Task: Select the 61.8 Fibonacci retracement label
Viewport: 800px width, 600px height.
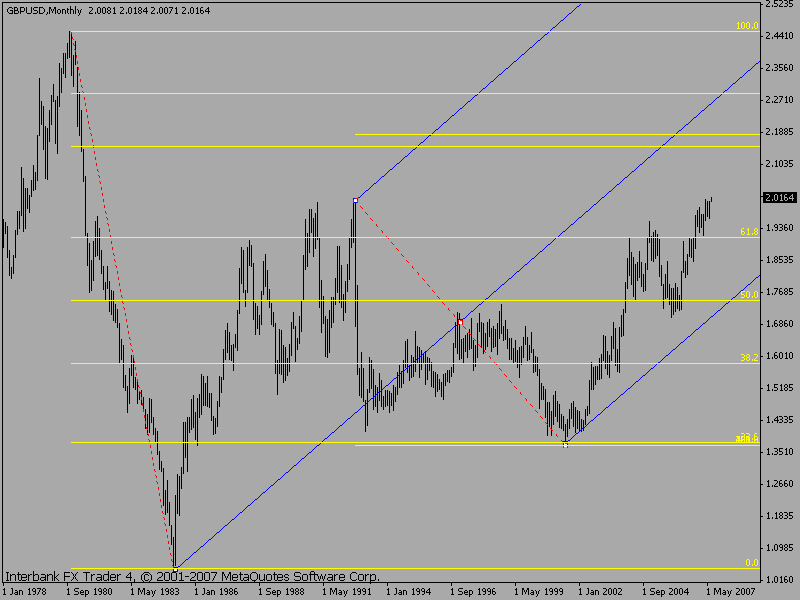Action: 749,232
